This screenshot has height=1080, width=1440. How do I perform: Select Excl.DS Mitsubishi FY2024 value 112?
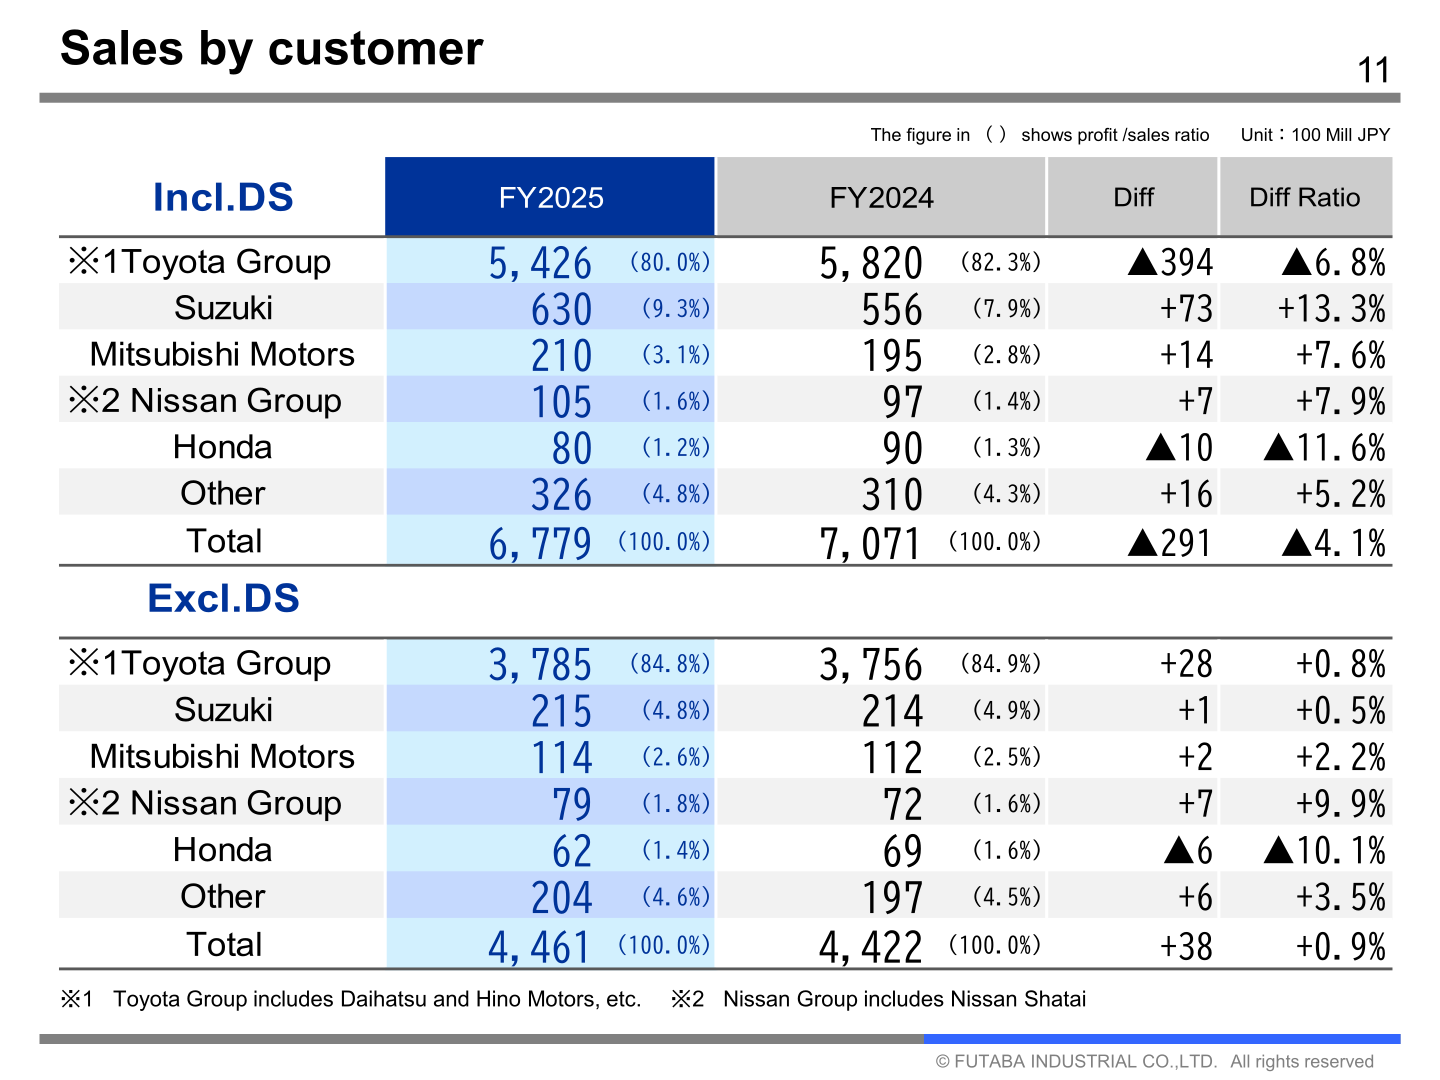(892, 757)
